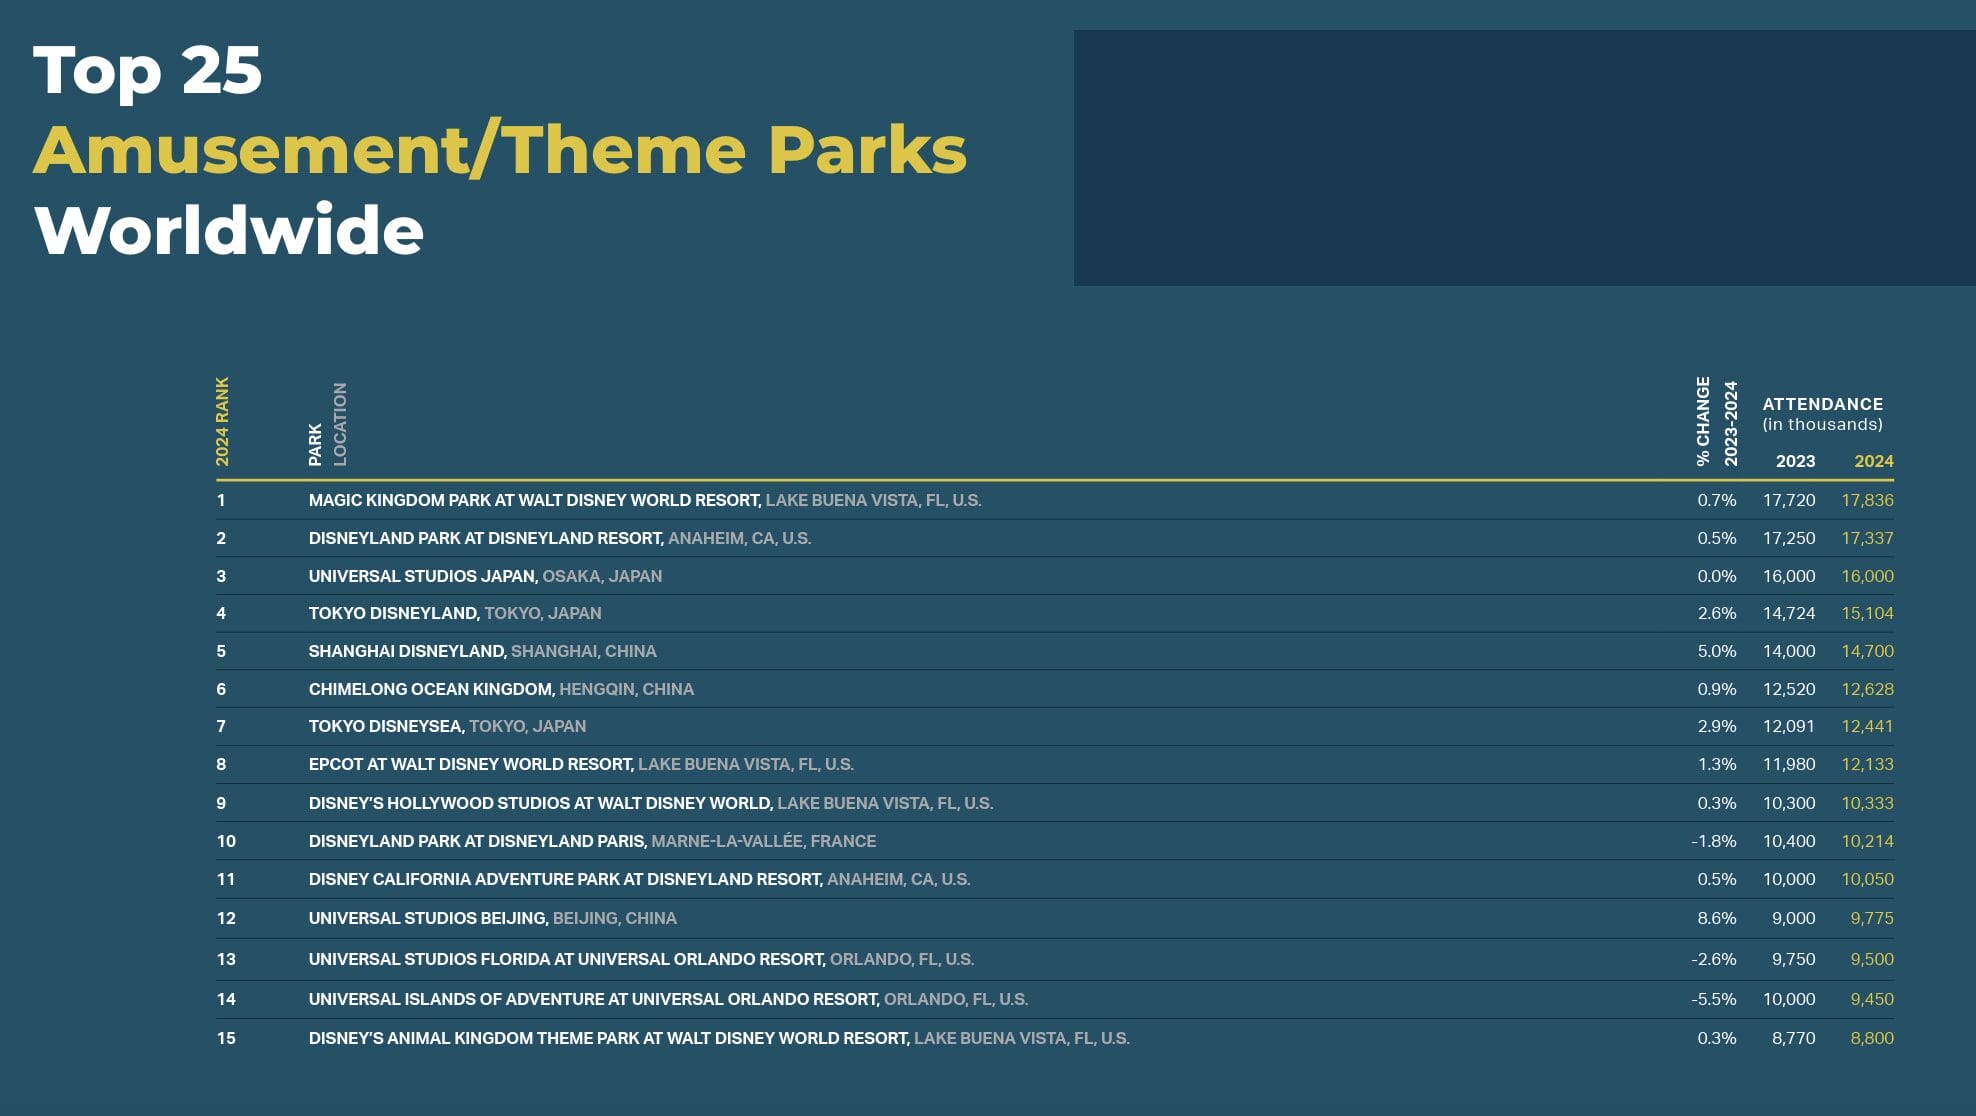Select the Magic Kingdom Park row name
The image size is (1976, 1116).
(535, 500)
